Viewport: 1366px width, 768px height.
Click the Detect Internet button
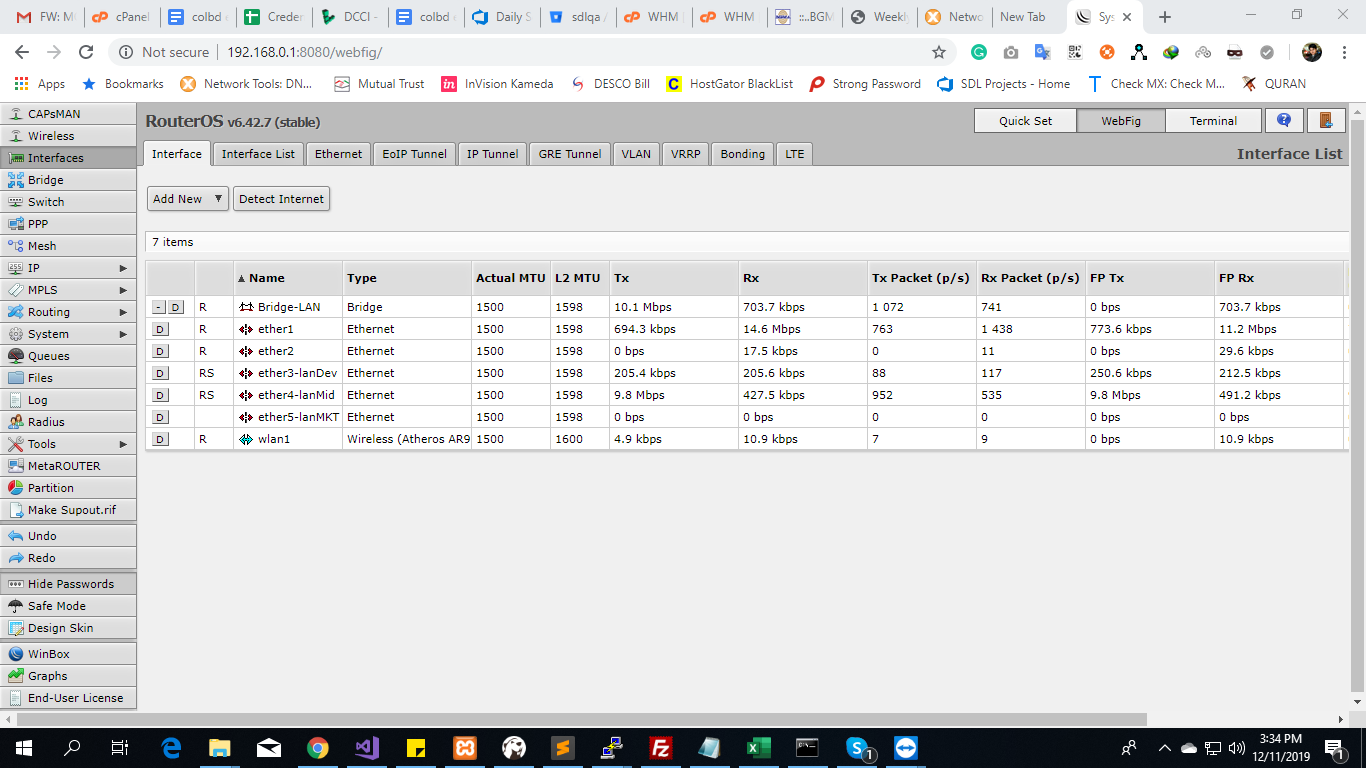coord(281,199)
